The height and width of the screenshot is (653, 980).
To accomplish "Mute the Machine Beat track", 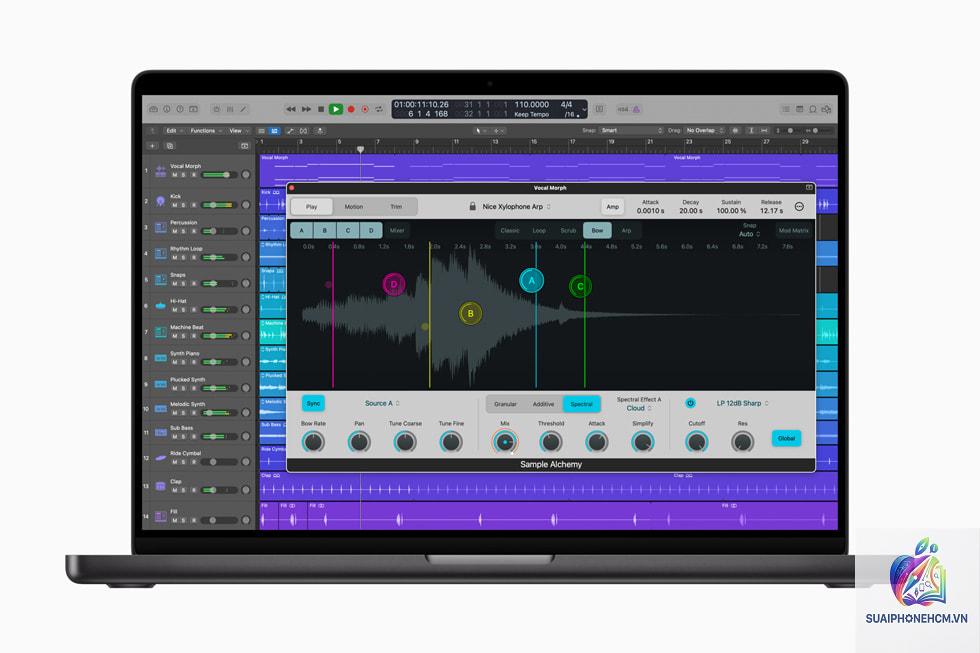I will 174,336.
